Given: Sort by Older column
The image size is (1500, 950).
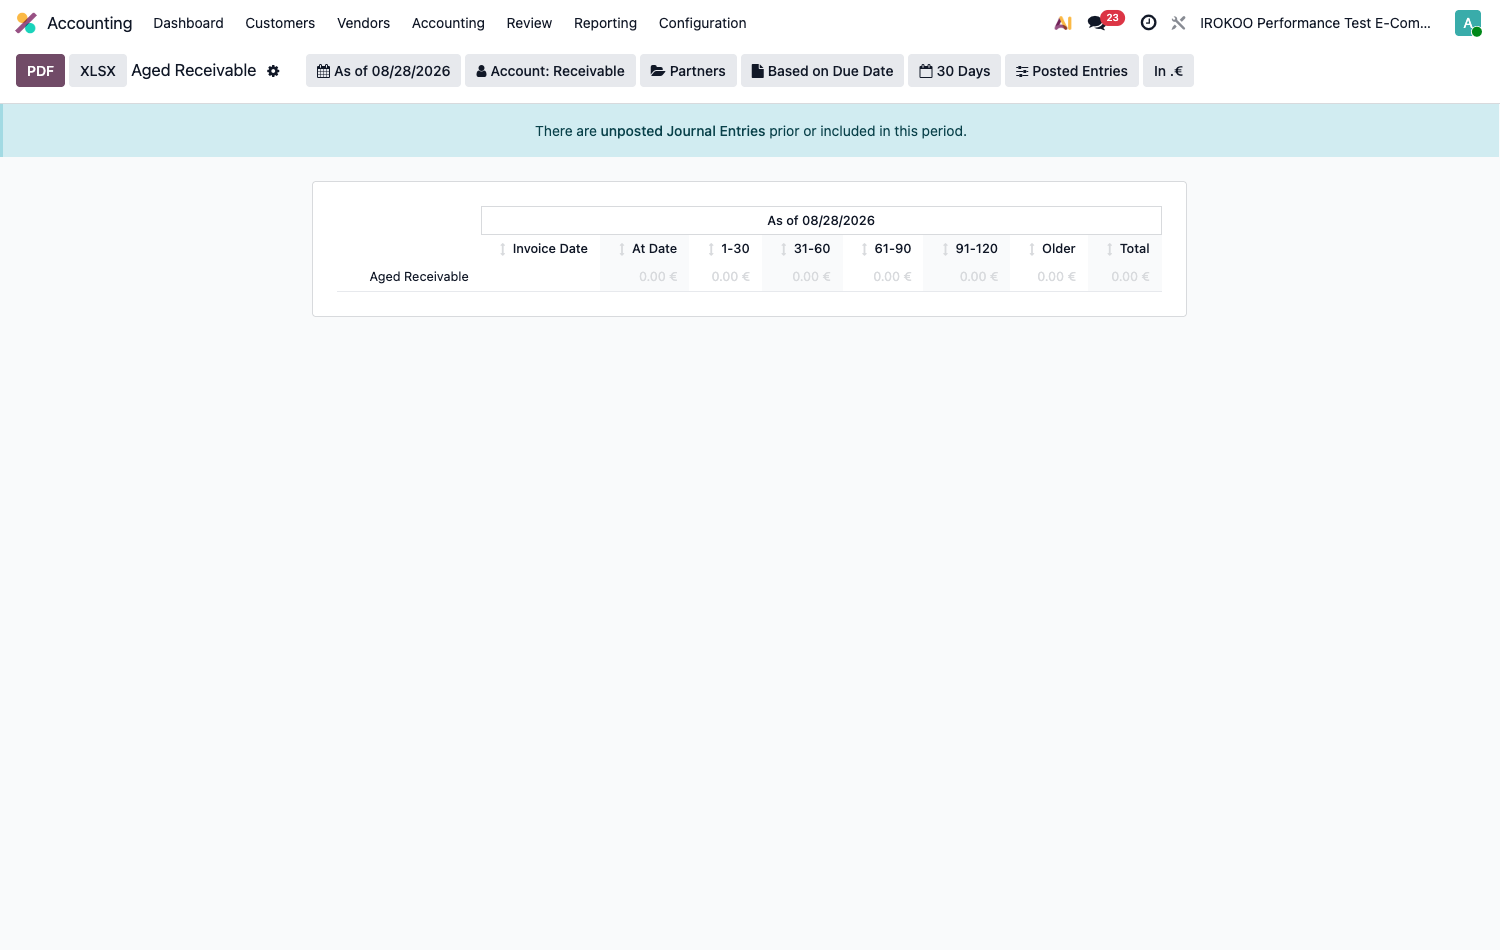Looking at the screenshot, I should (1052, 249).
